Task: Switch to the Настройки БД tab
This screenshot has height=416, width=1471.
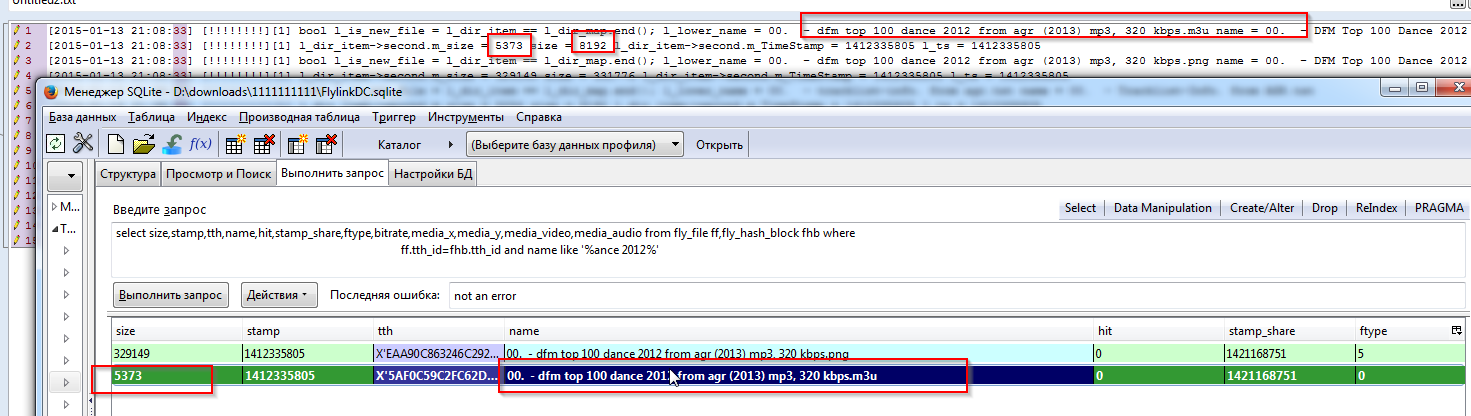Action: [433, 174]
